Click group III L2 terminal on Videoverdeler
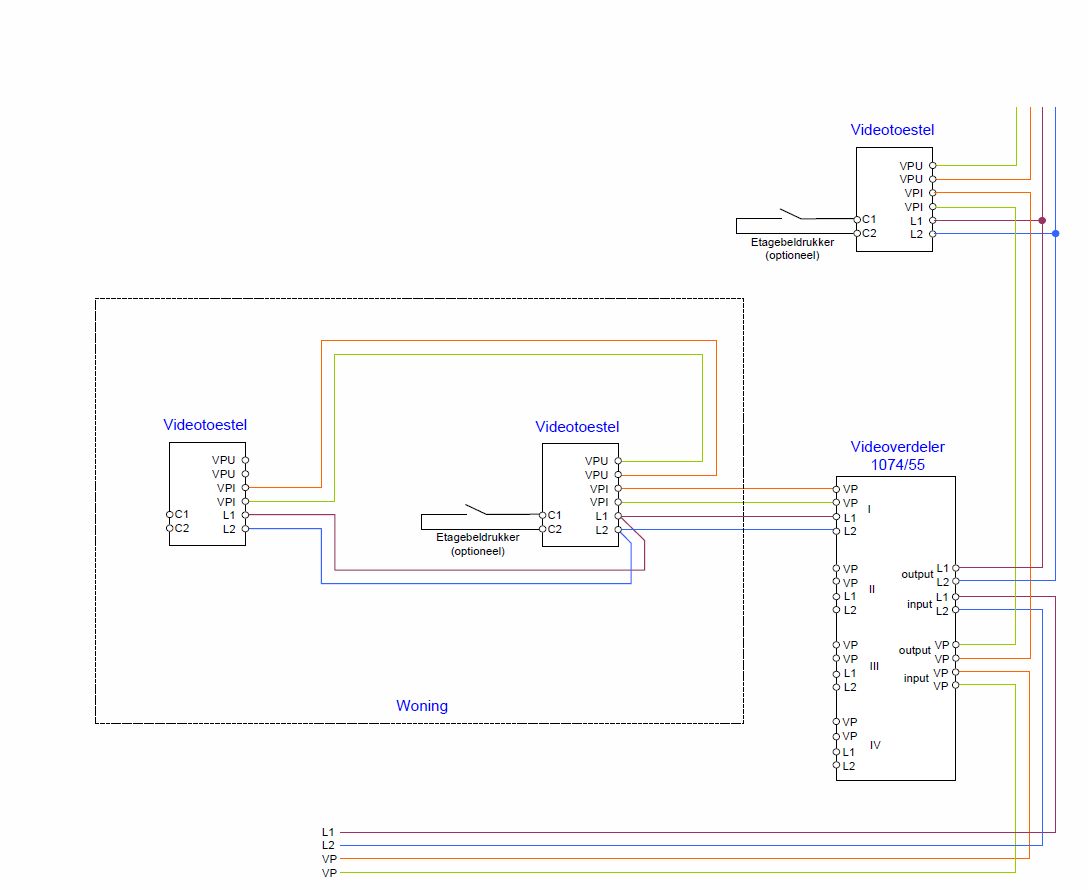Viewport: 1088px width, 890px height. pyautogui.click(x=836, y=687)
